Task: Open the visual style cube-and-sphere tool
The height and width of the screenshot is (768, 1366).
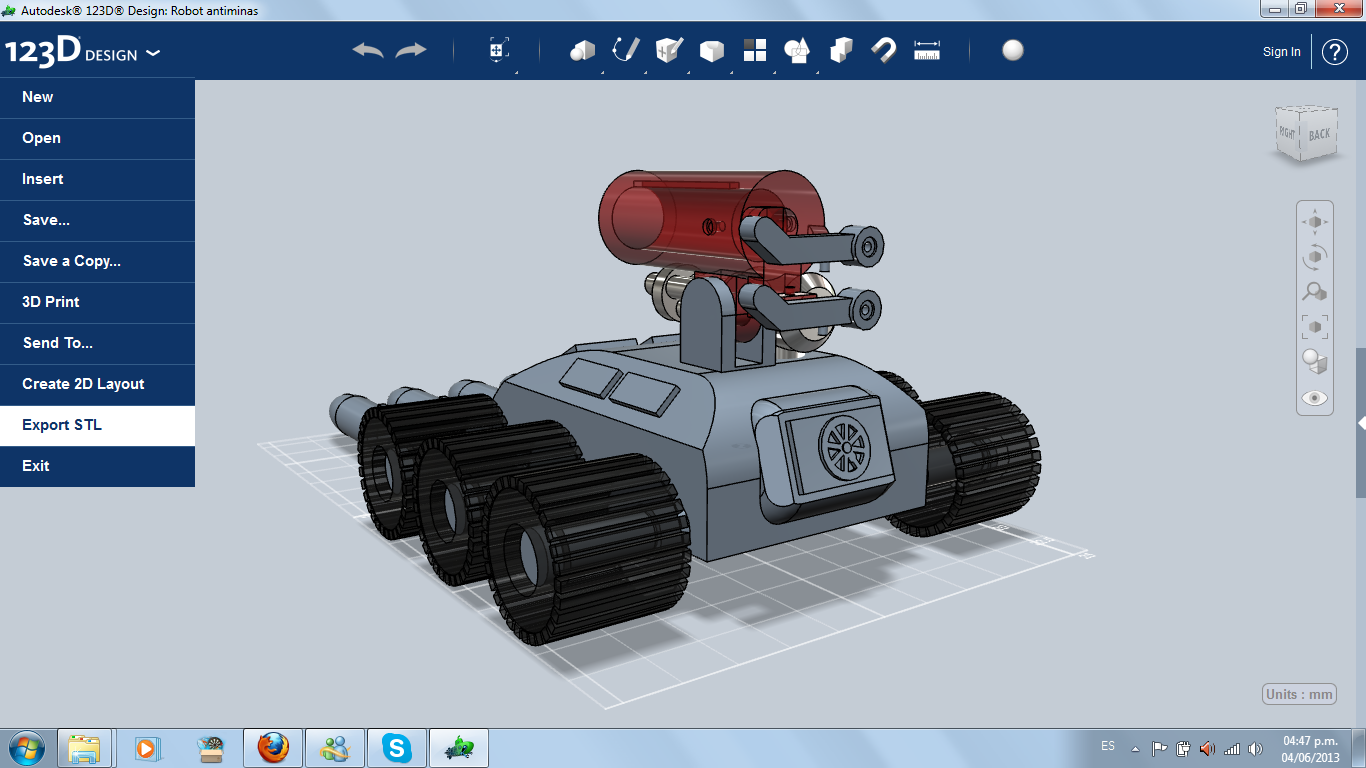Action: [1315, 362]
